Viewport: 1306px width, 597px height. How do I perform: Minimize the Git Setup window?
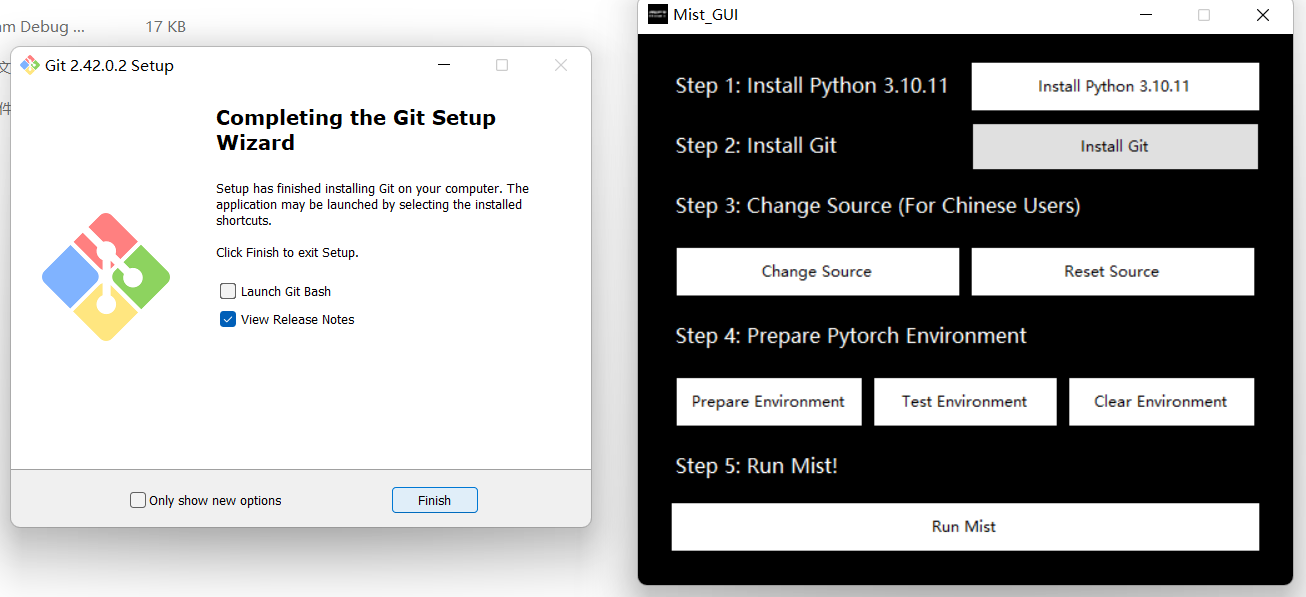pos(443,65)
